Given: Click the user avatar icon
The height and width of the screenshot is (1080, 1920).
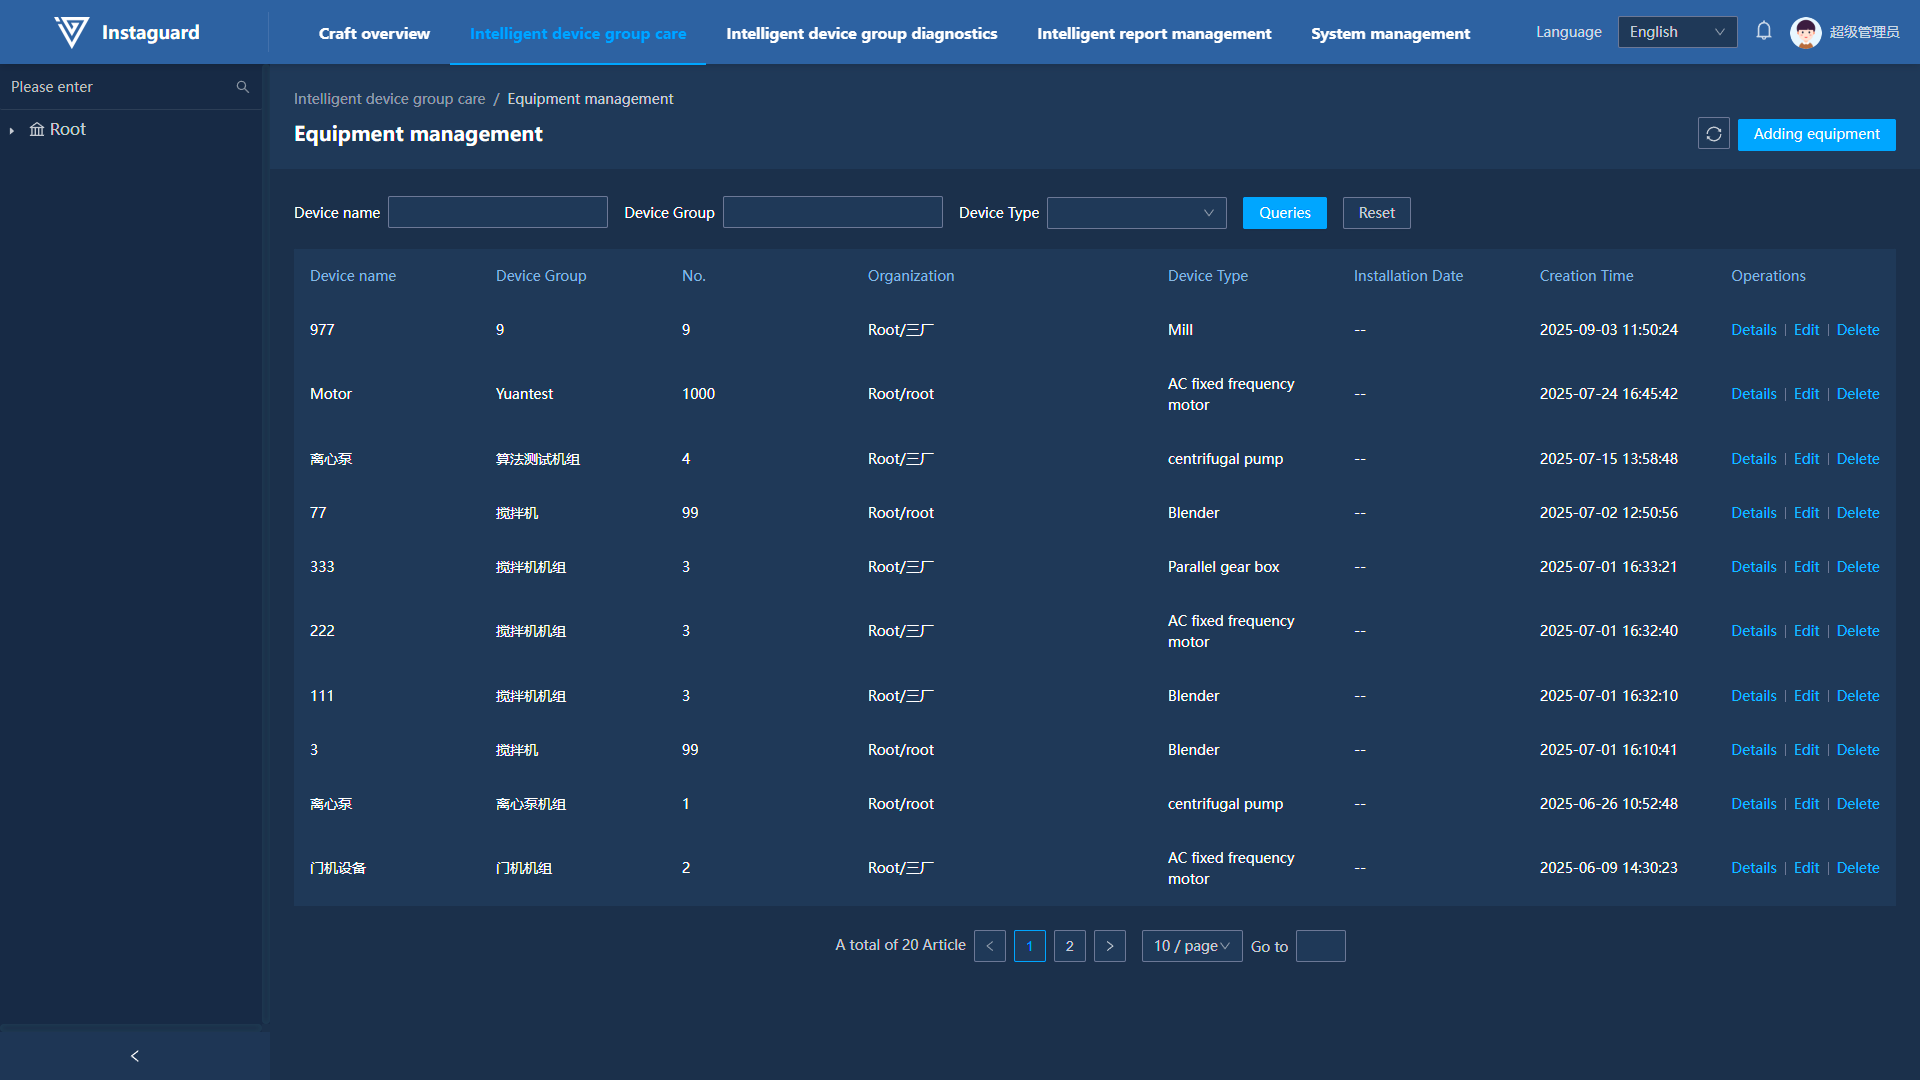Looking at the screenshot, I should pos(1805,32).
